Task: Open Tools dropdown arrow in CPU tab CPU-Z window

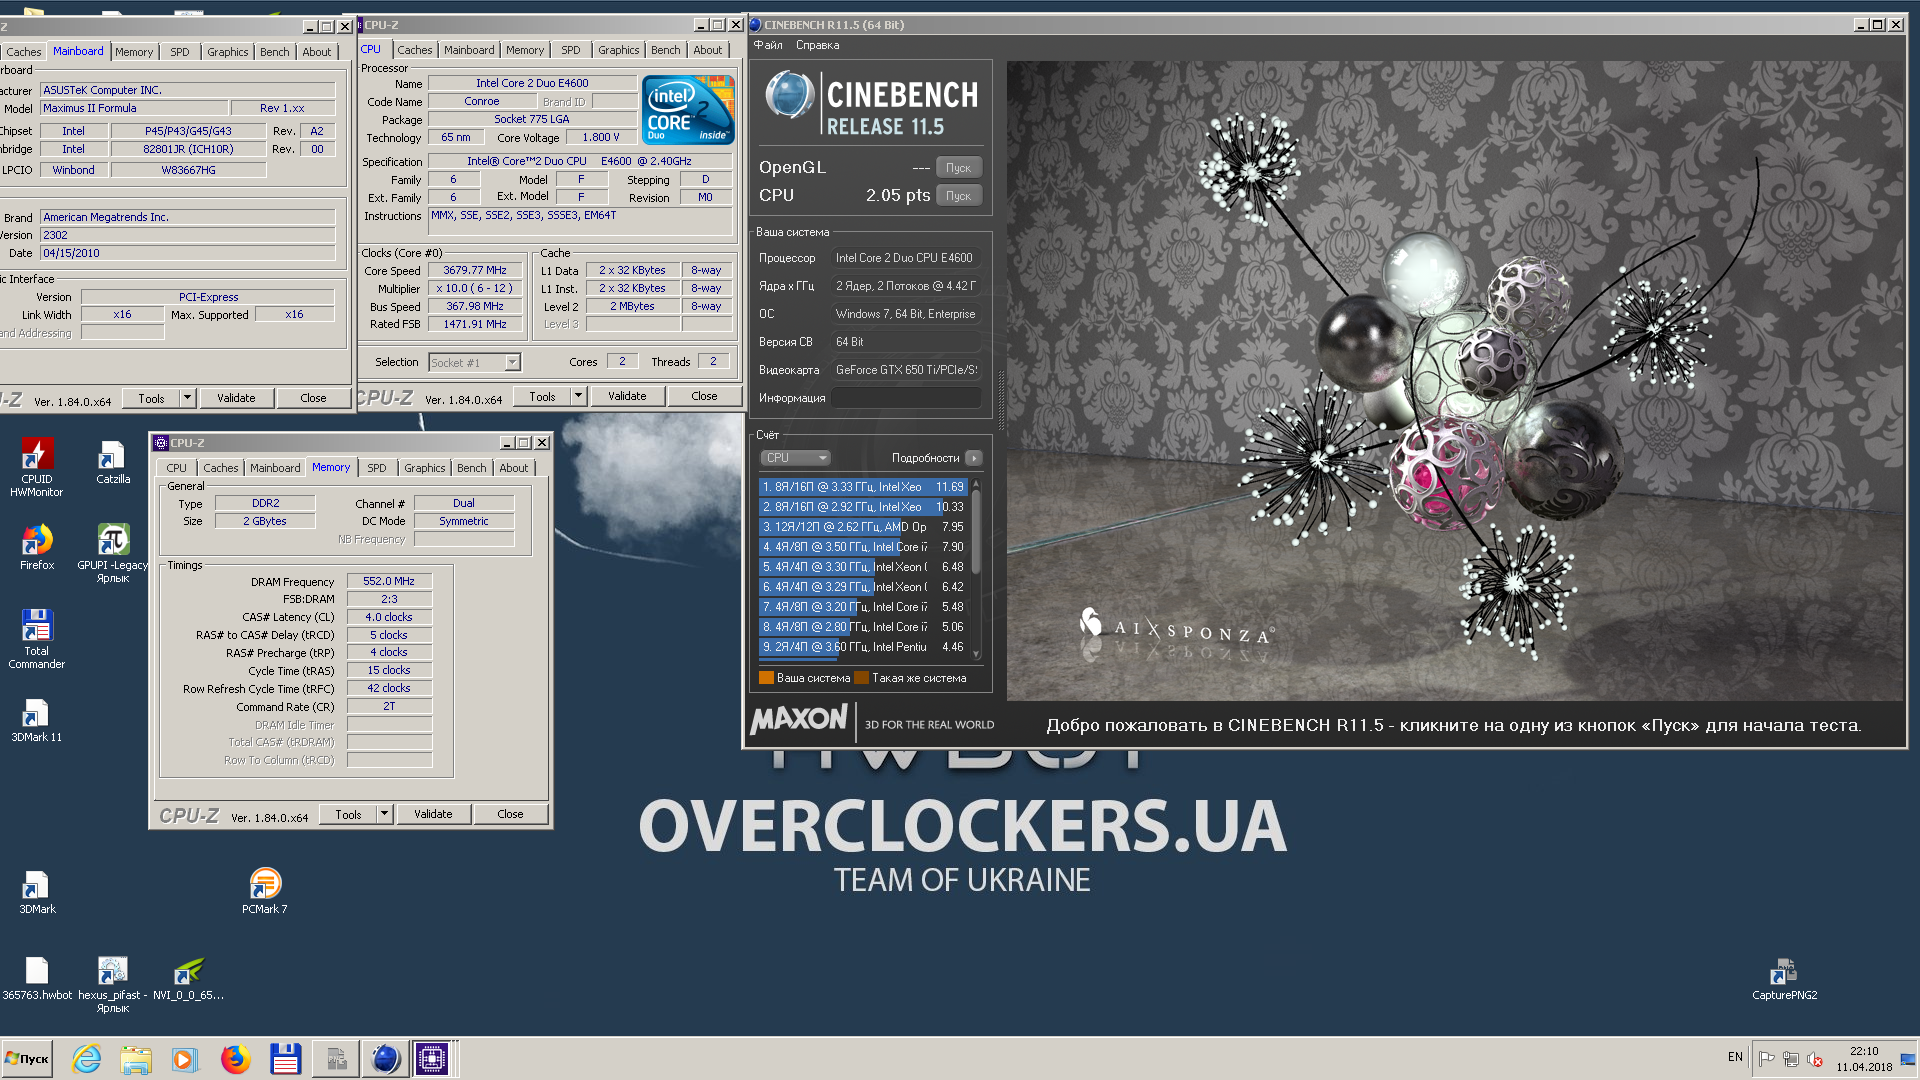Action: (x=578, y=396)
